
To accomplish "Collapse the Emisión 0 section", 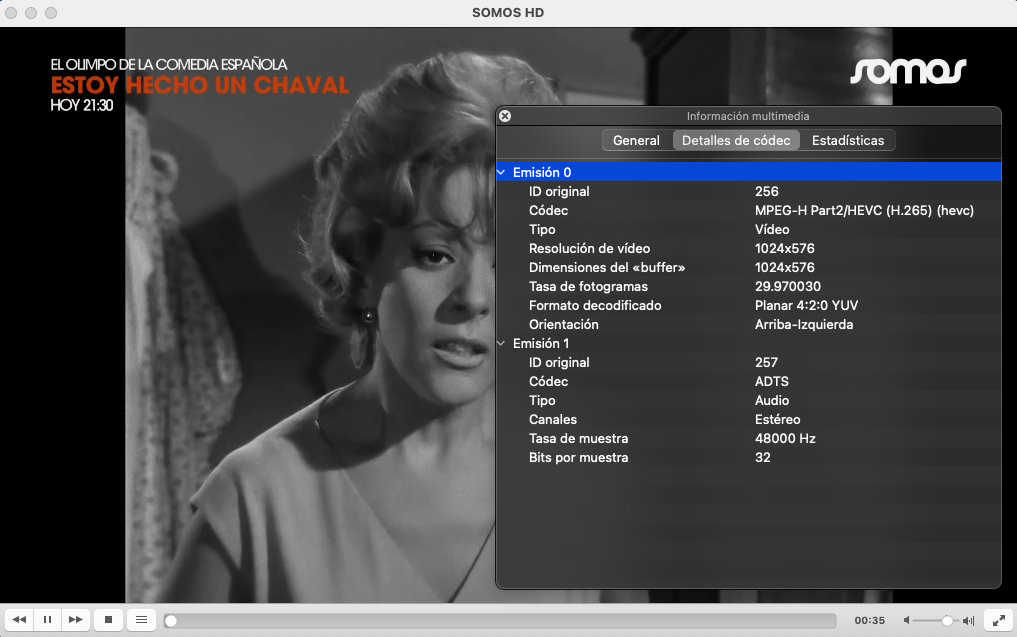I will [x=502, y=173].
